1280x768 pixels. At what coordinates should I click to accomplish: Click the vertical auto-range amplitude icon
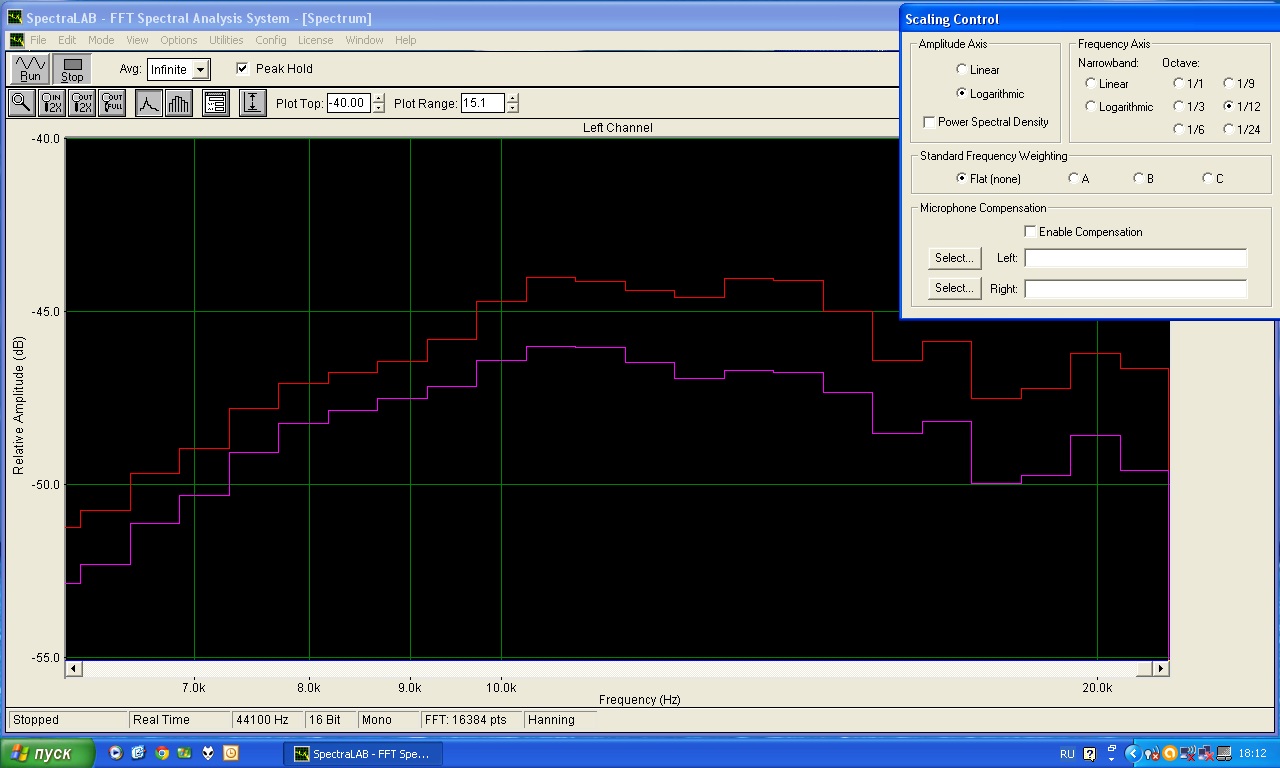click(x=253, y=103)
